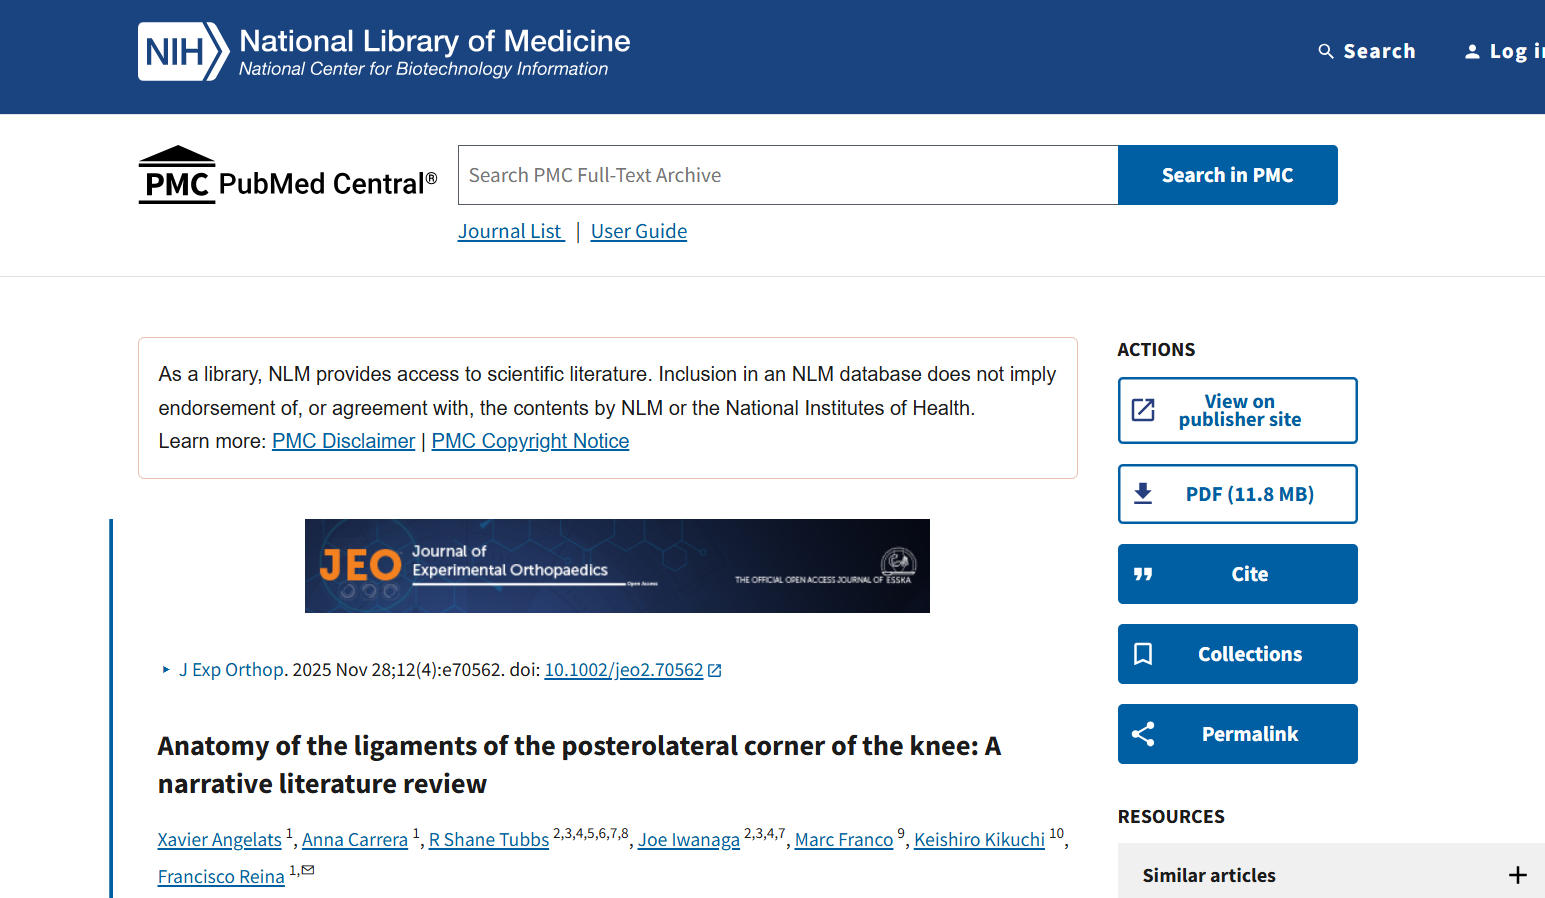Click the quotation mark Cite icon

[x=1143, y=574]
